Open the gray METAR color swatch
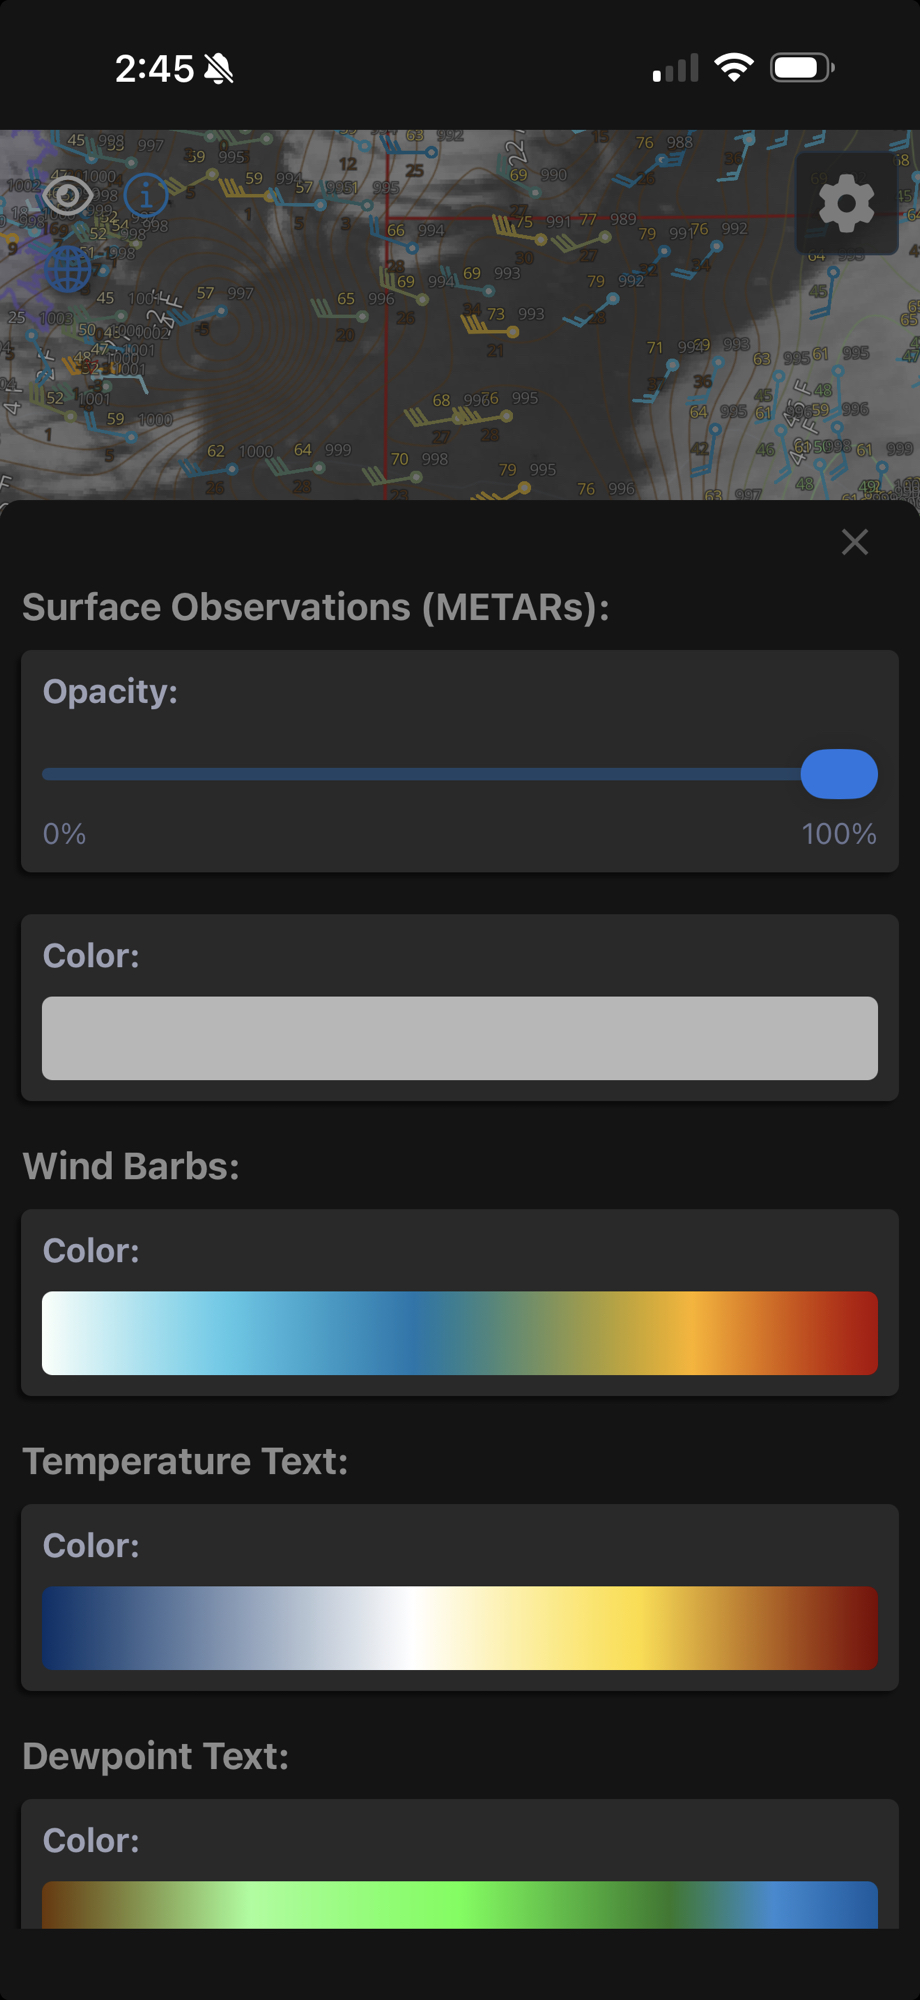Viewport: 920px width, 2000px height. click(x=460, y=1038)
